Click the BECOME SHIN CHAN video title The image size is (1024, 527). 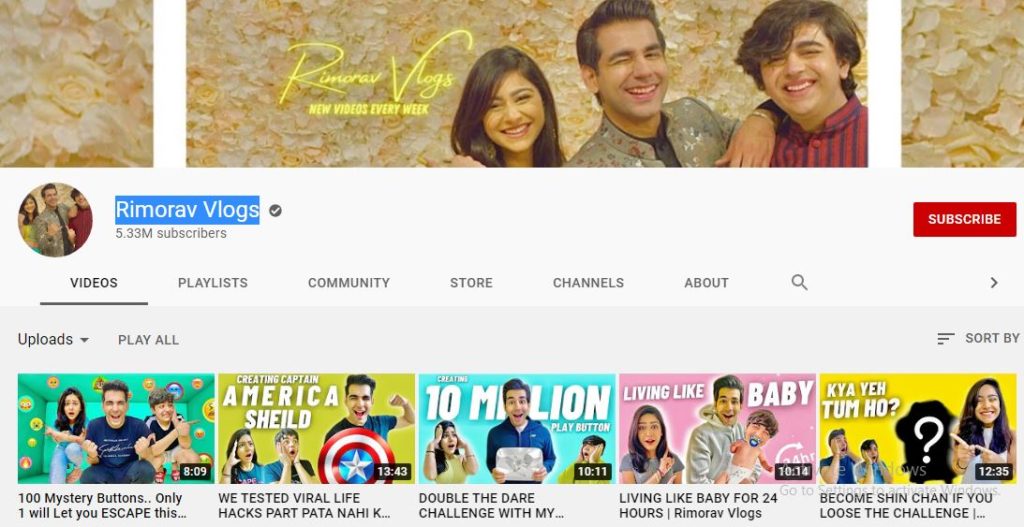click(906, 505)
